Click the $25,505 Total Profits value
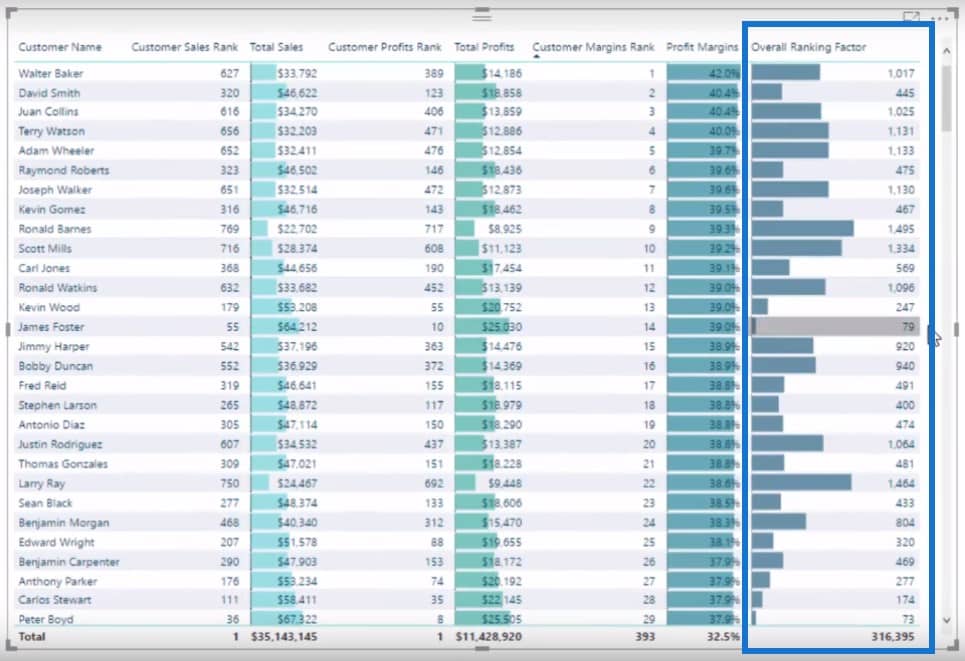This screenshot has height=661, width=965. (502, 619)
